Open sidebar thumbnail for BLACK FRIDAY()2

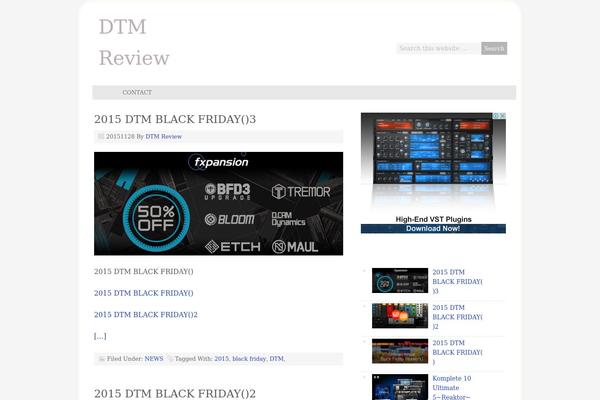(x=400, y=316)
